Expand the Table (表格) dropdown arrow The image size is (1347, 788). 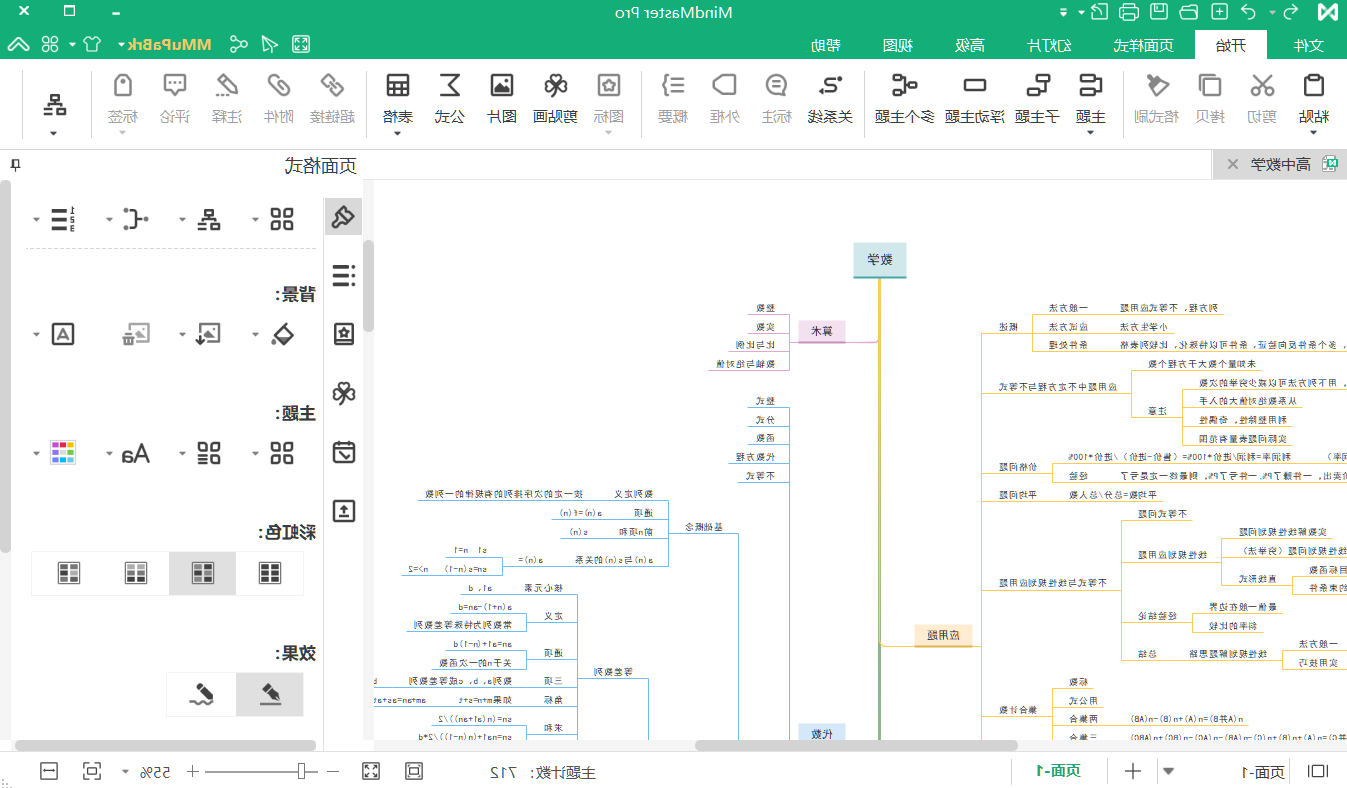(x=398, y=133)
